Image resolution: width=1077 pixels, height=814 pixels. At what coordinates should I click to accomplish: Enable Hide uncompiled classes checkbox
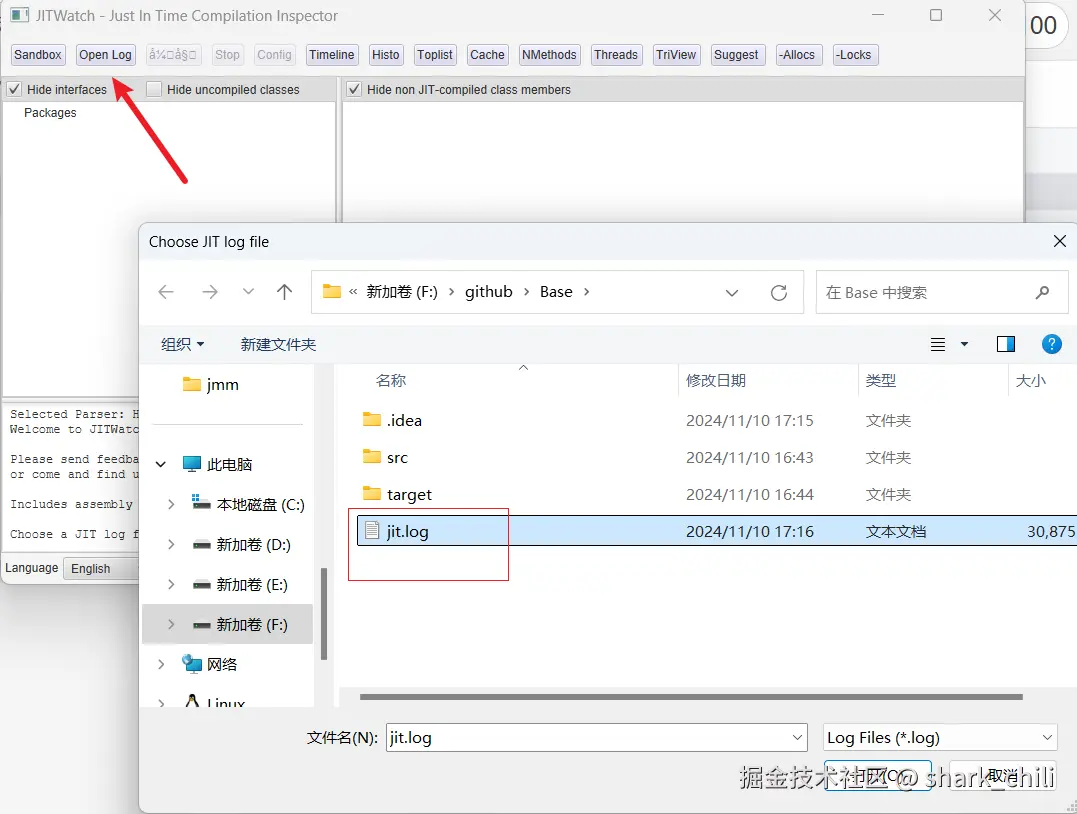(154, 89)
